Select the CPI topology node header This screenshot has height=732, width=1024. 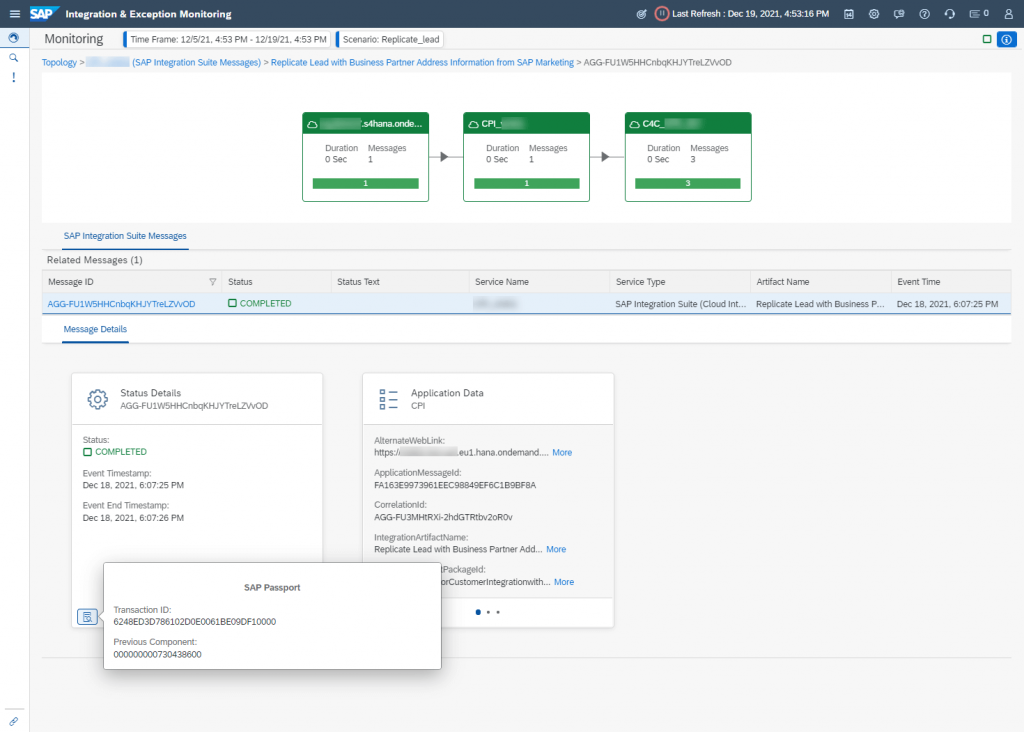click(x=526, y=123)
